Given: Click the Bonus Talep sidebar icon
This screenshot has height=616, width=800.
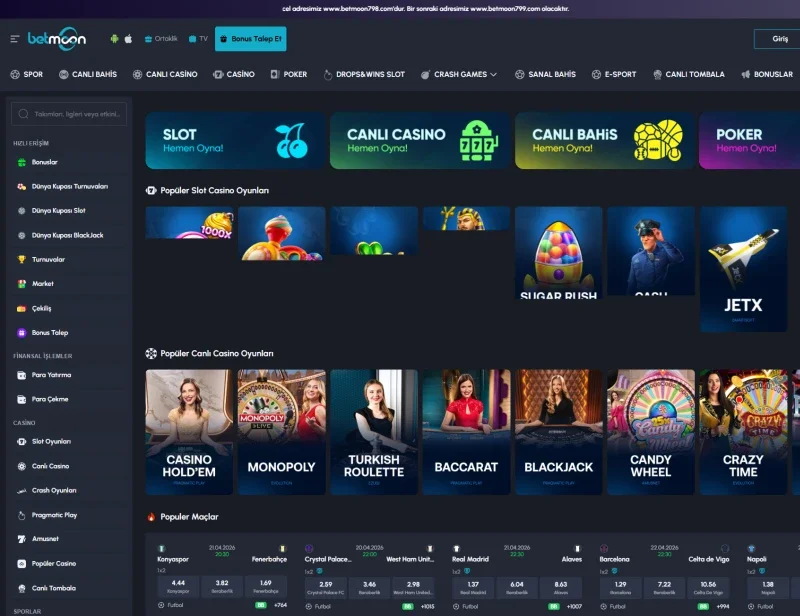Looking at the screenshot, I should [21, 333].
